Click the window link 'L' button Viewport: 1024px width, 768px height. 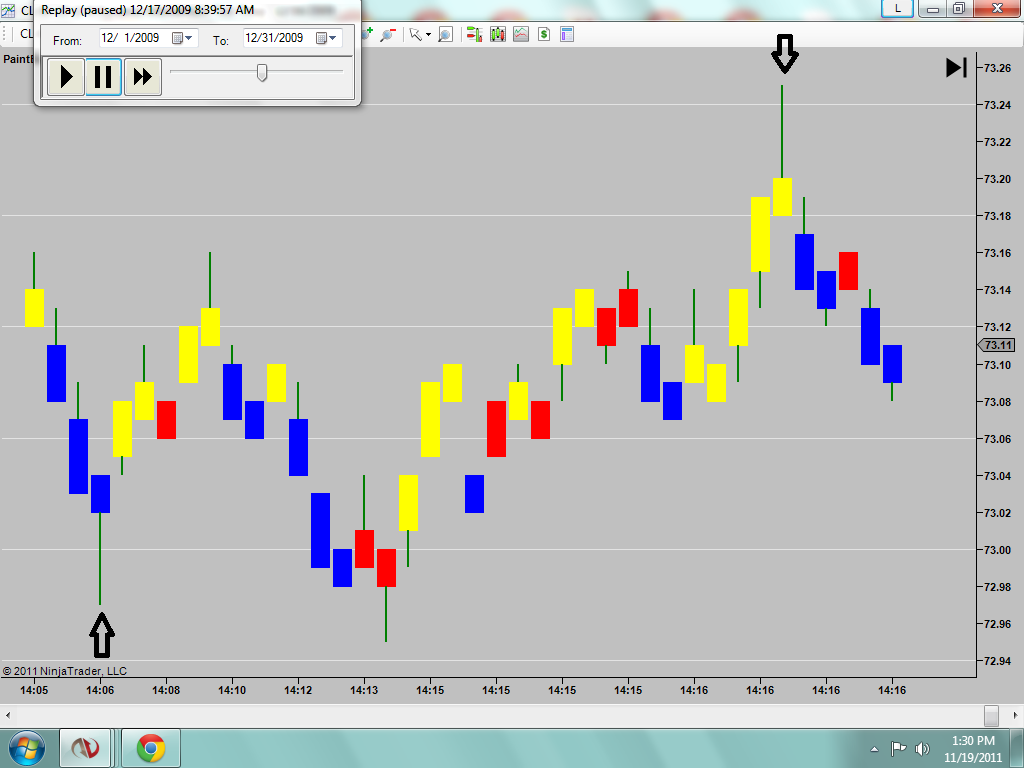pos(897,8)
